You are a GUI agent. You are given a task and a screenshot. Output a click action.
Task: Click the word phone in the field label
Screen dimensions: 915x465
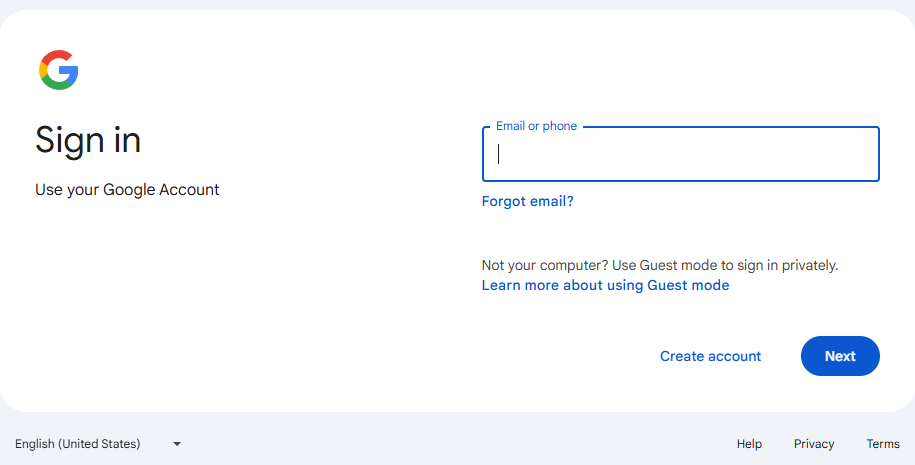(560, 126)
